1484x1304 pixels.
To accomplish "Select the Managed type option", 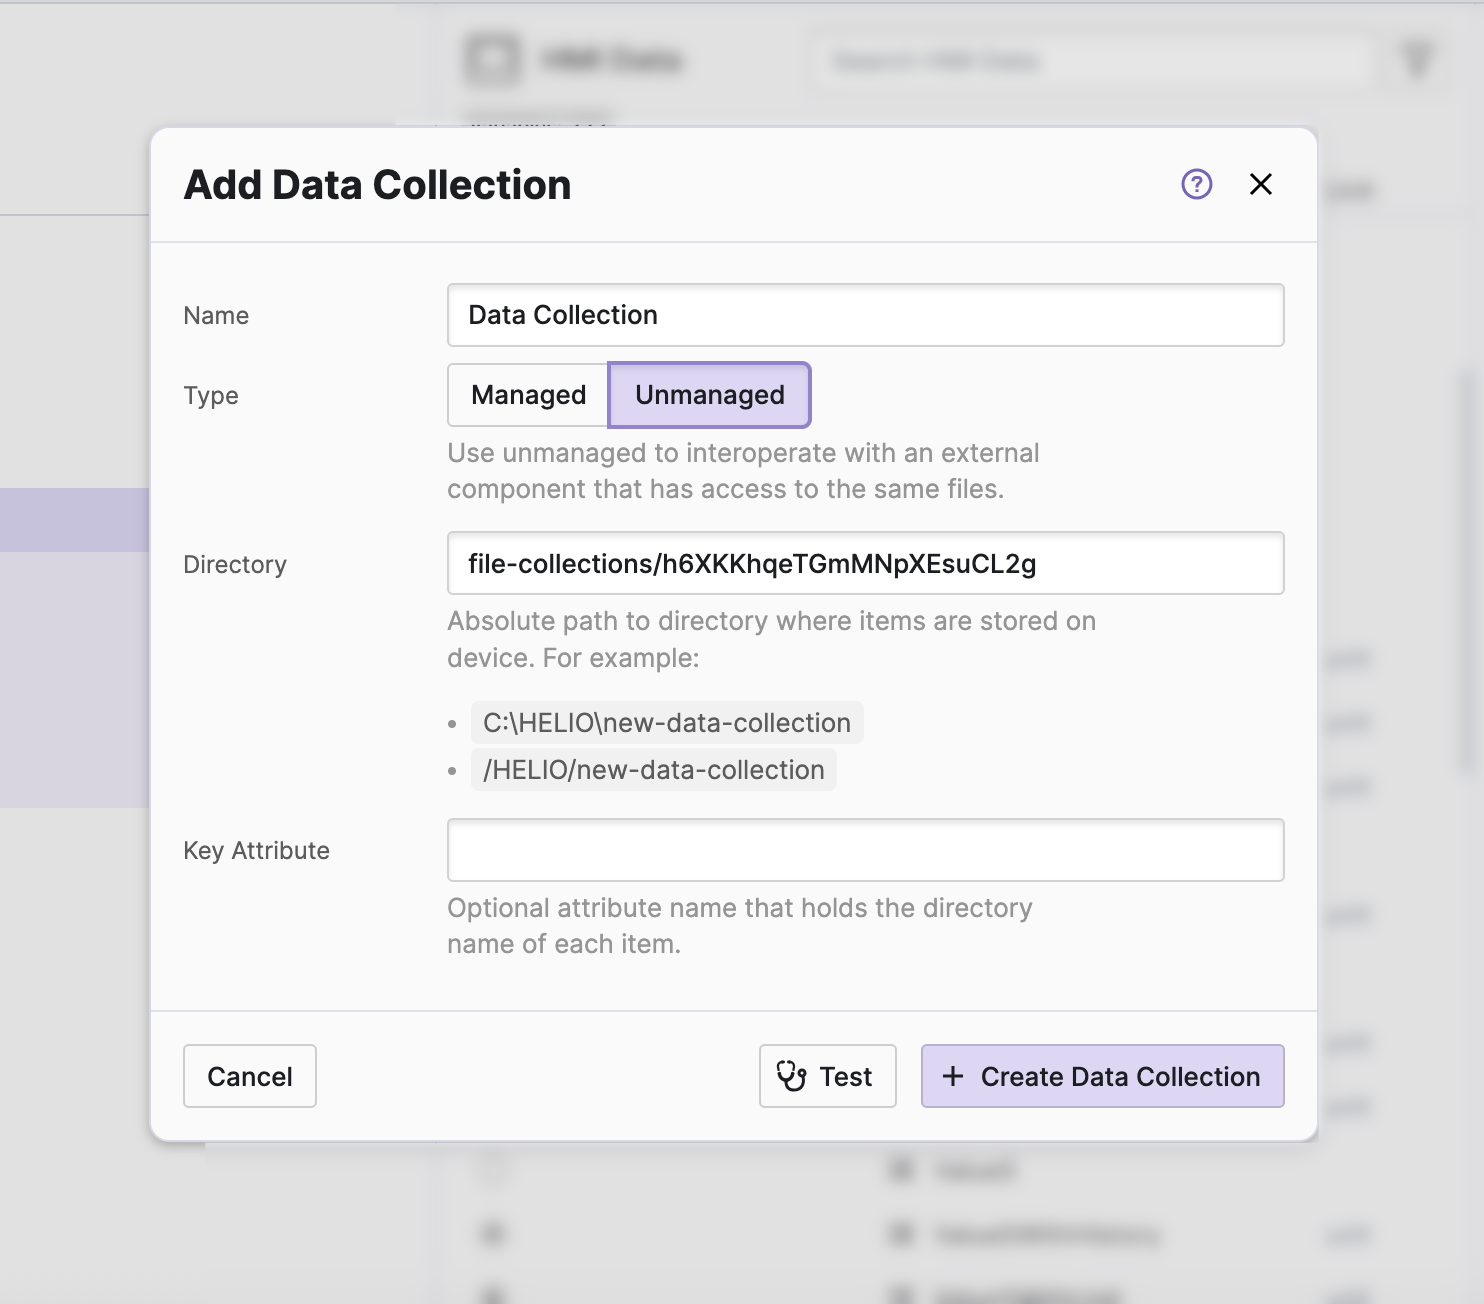I will tap(528, 395).
